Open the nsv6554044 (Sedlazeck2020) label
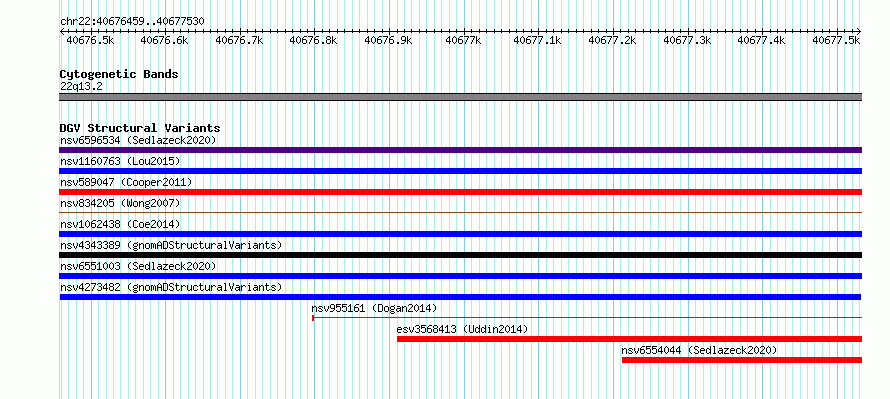Screen dimensions: 890x399 pyautogui.click(x=699, y=350)
